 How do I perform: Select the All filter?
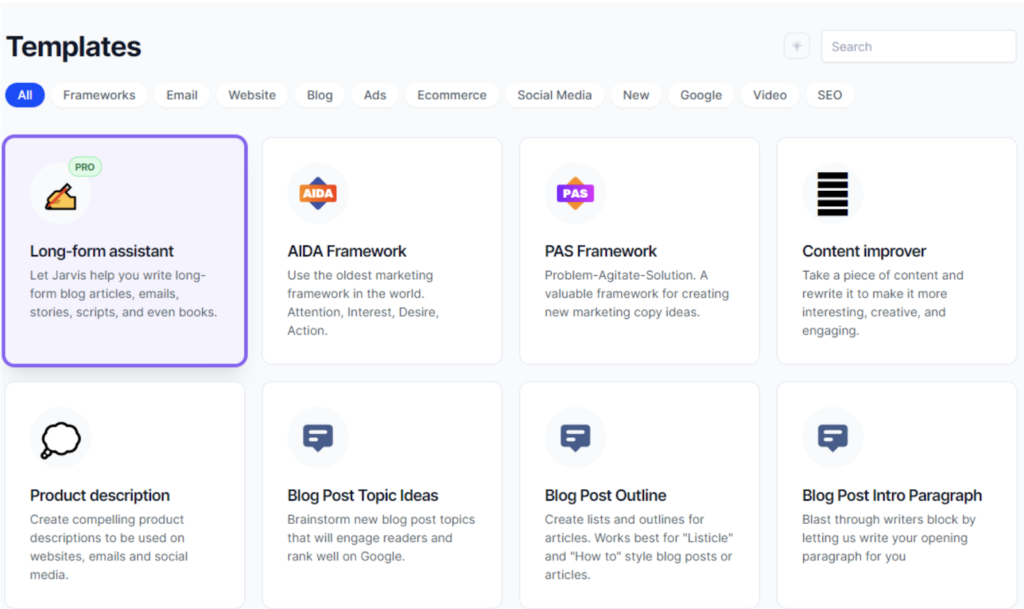pos(24,94)
